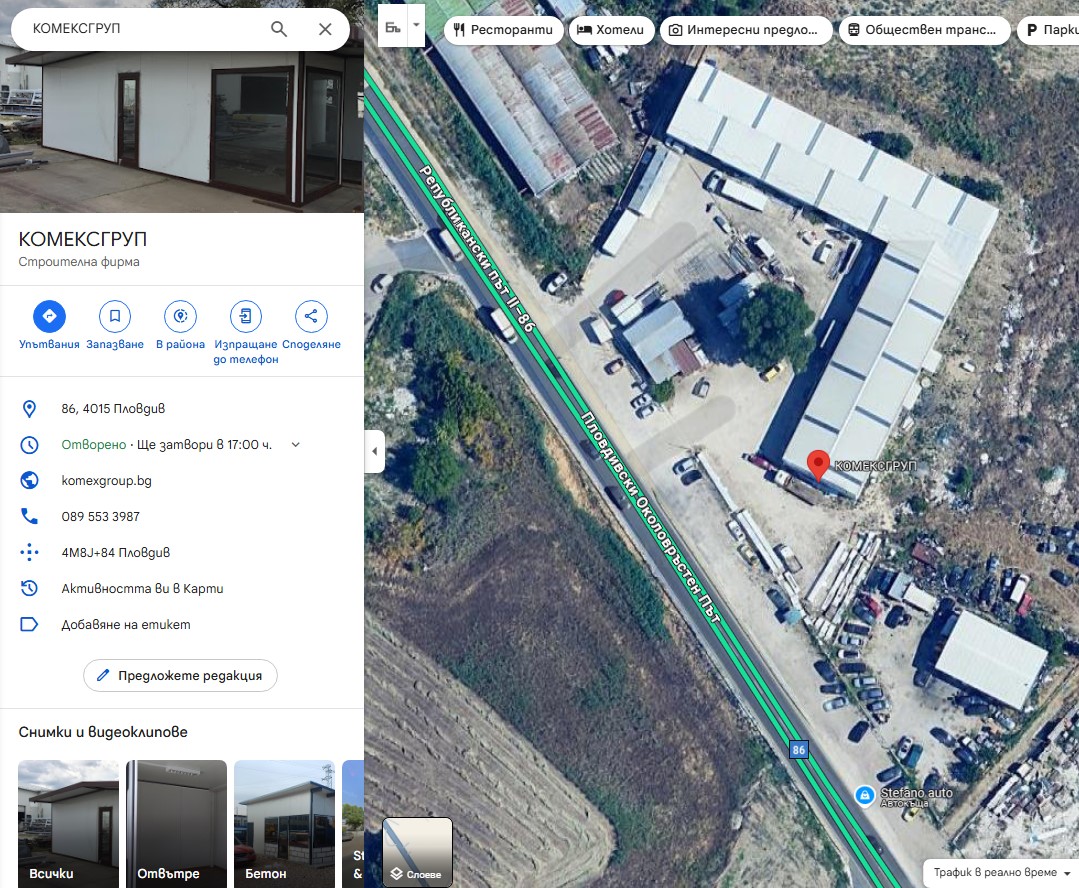The image size is (1079, 888).
Task: Open Активността Ви в Карти
Action: pyautogui.click(x=142, y=589)
